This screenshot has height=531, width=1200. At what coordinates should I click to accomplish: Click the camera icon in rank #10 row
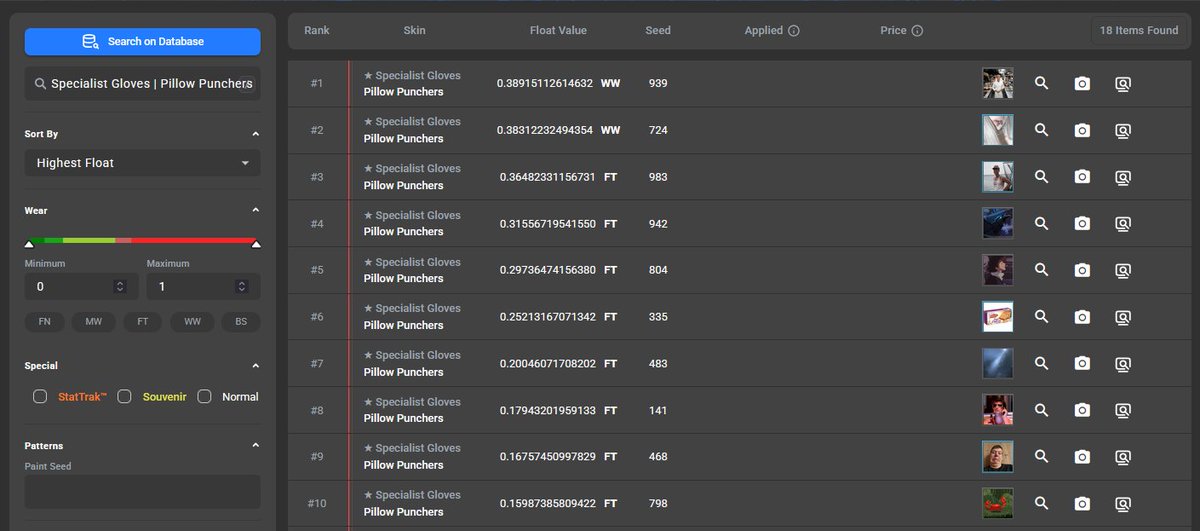coord(1082,503)
